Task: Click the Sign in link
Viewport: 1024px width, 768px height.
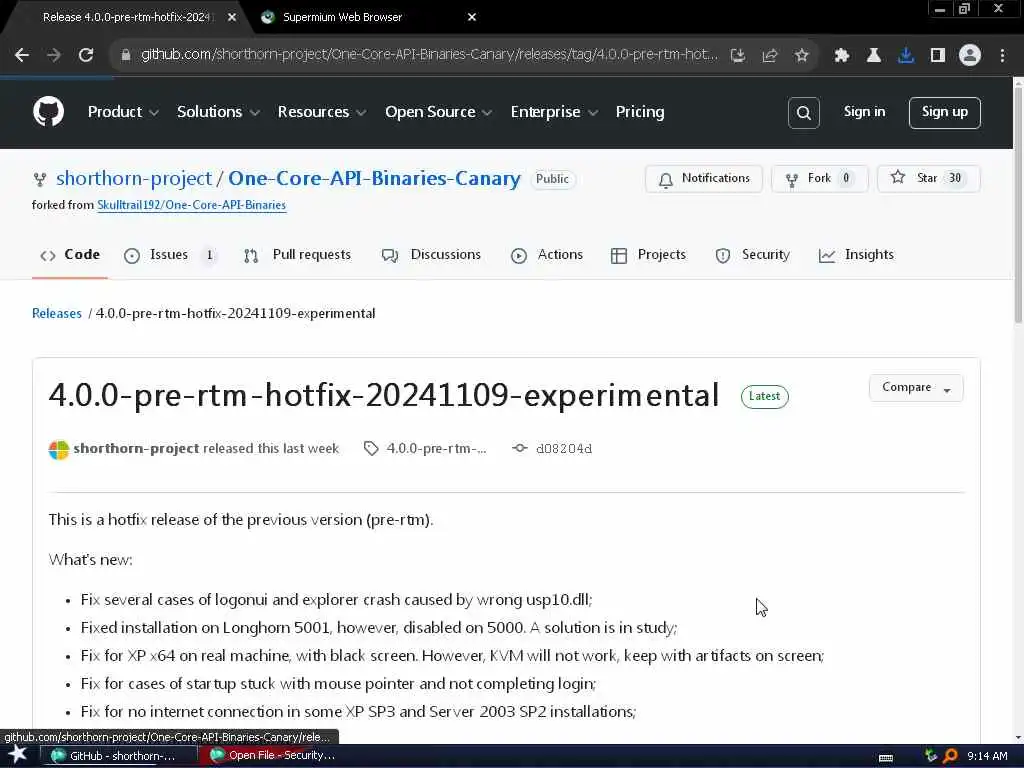Action: (864, 112)
